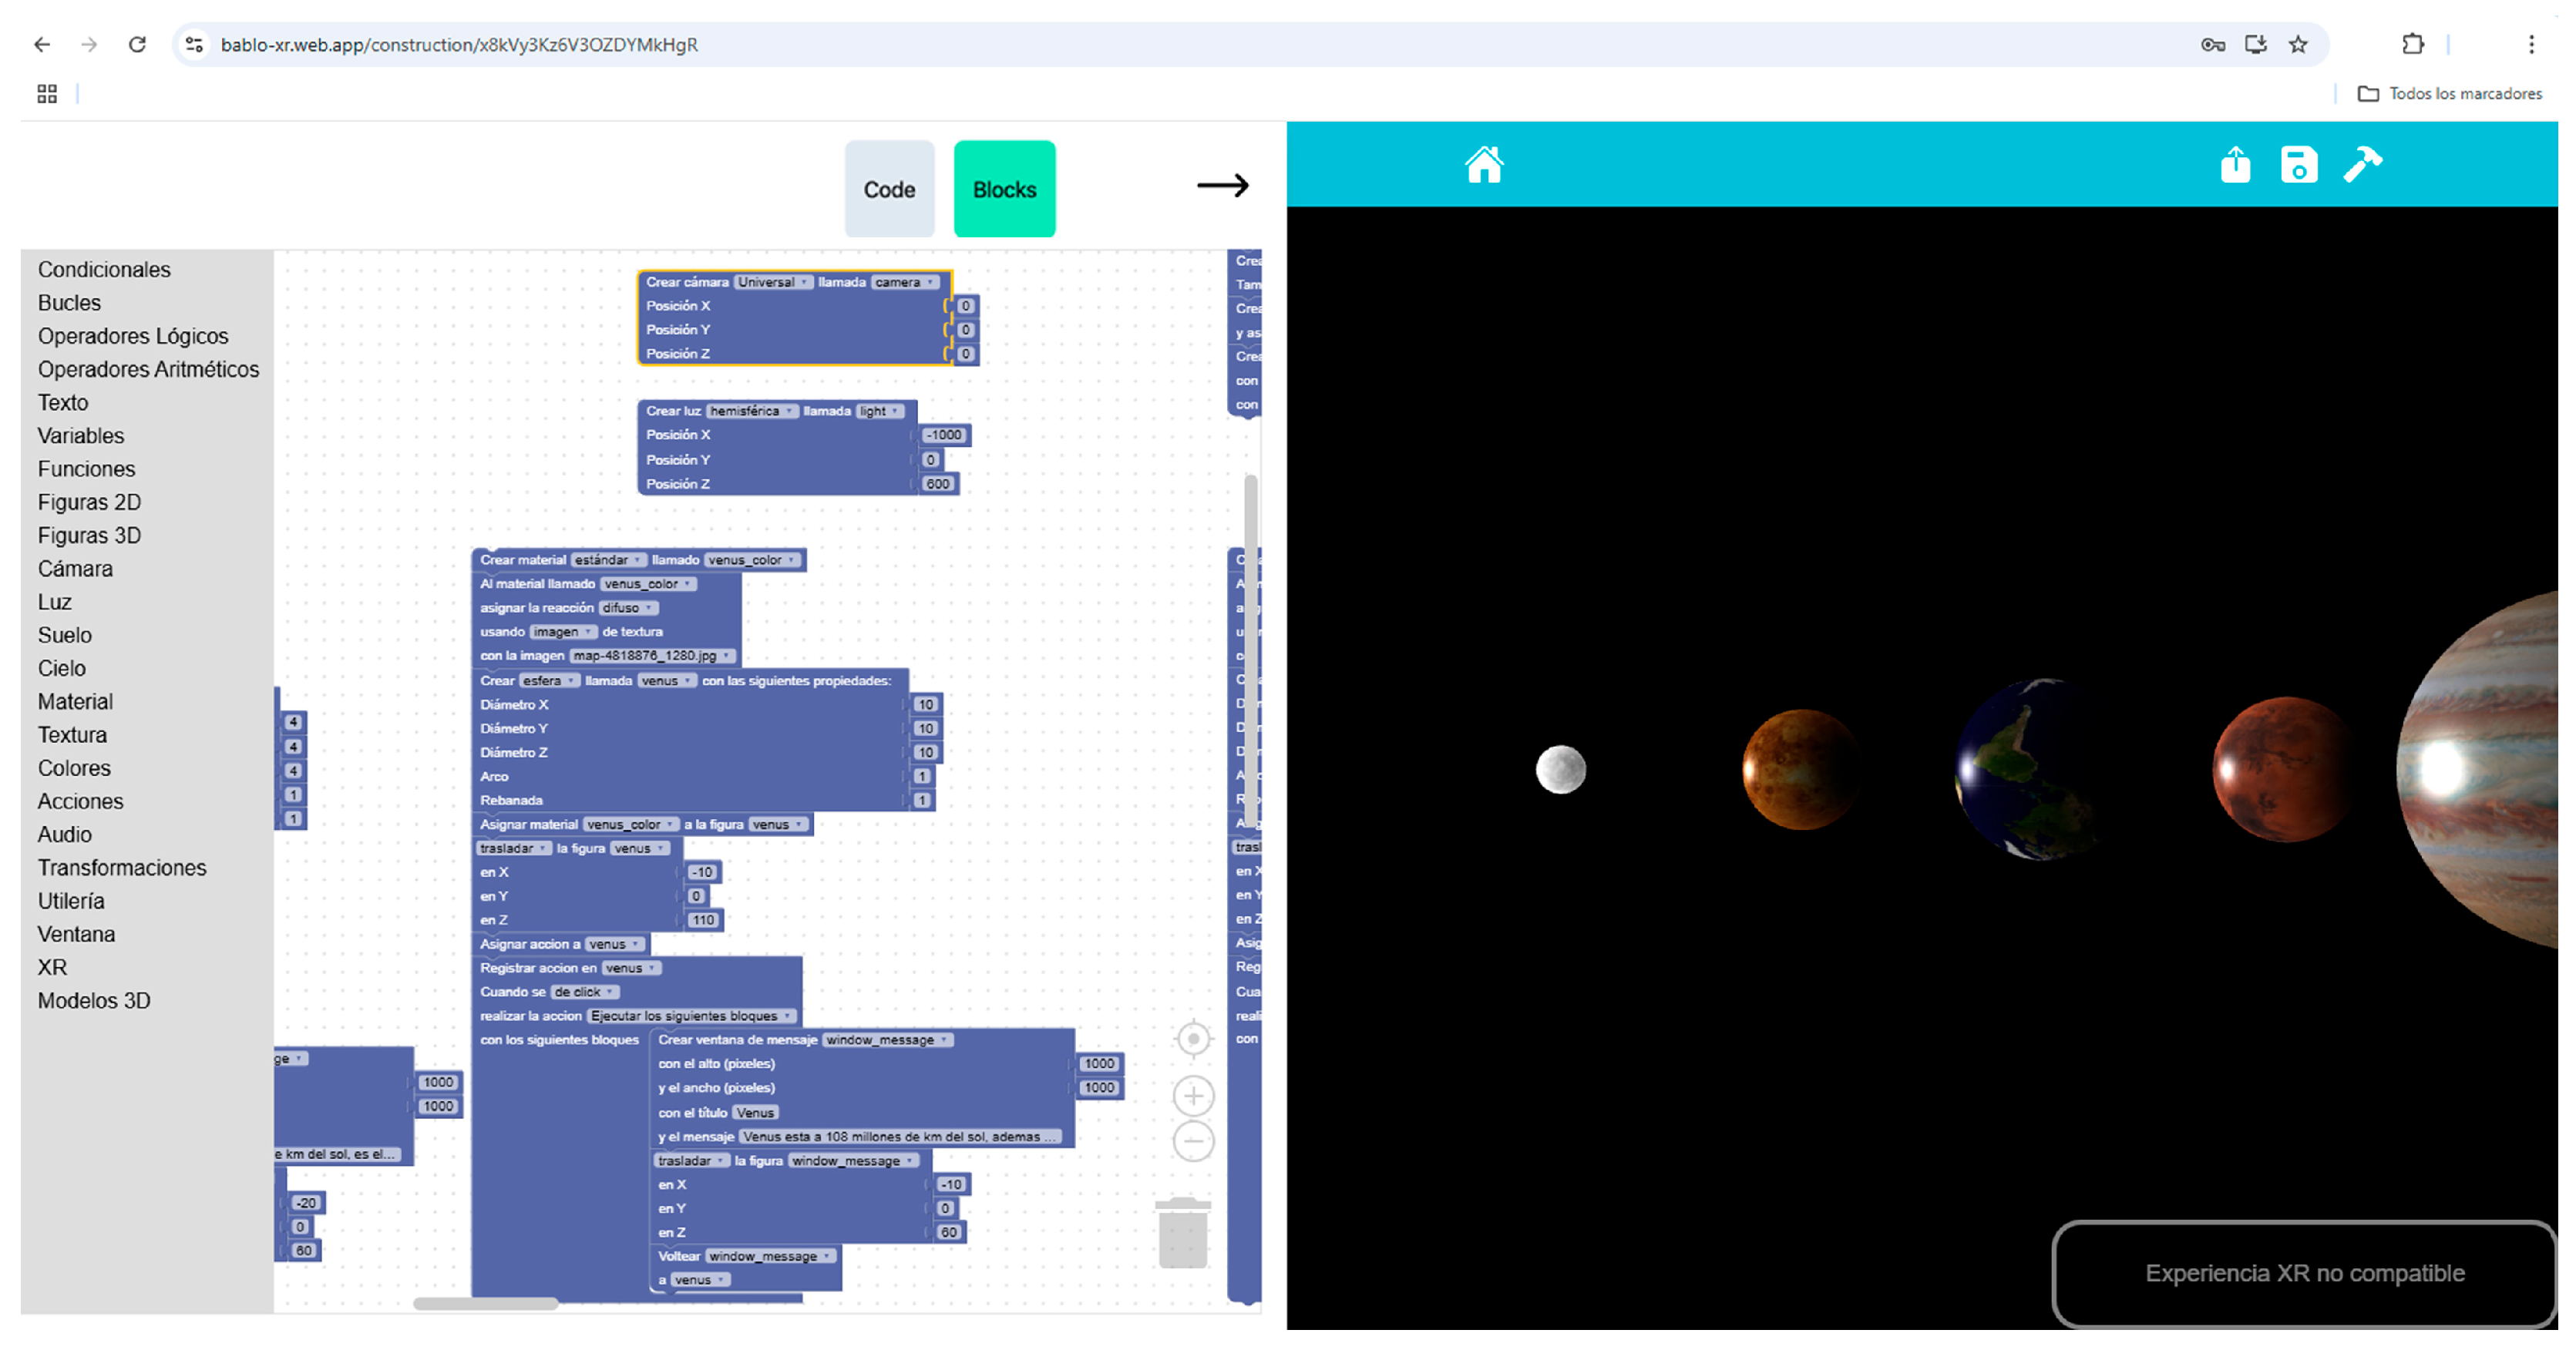2576x1350 pixels.
Task: View site information icon in address bar
Action: point(195,44)
